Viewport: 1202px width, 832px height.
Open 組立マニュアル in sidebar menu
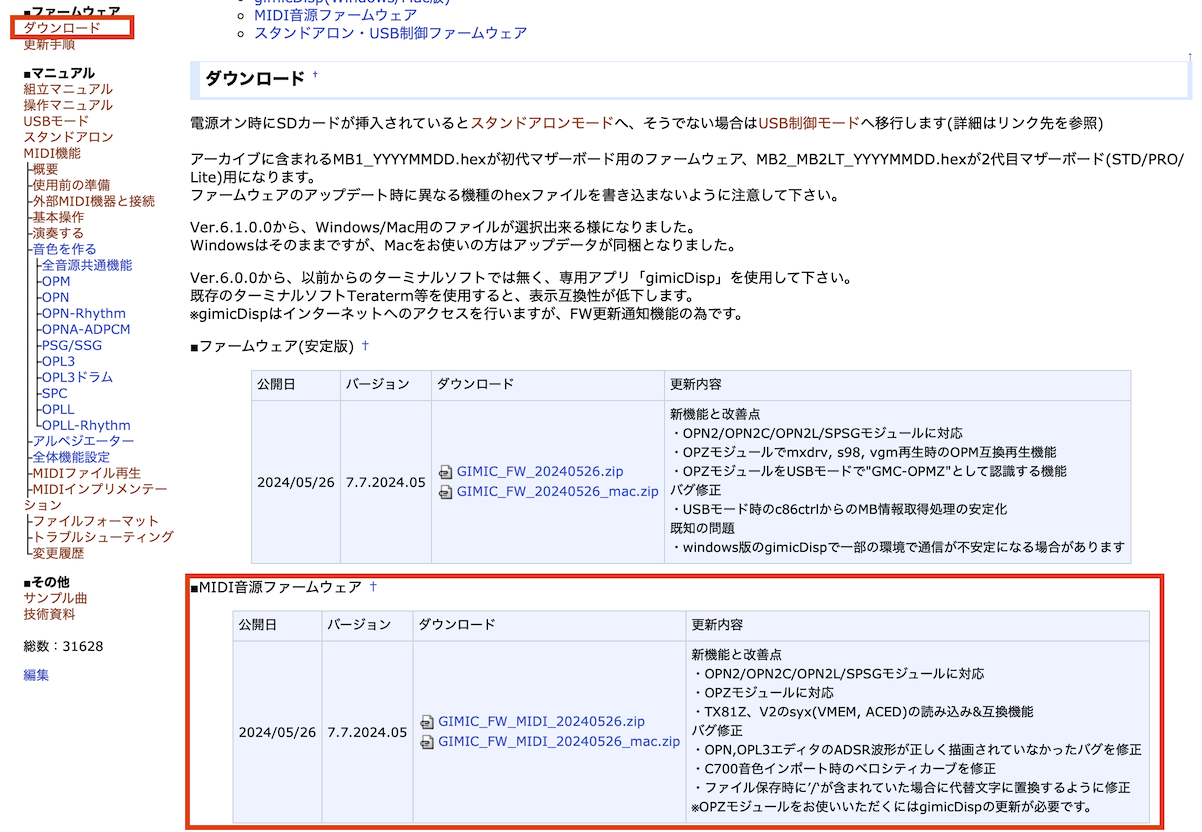68,89
